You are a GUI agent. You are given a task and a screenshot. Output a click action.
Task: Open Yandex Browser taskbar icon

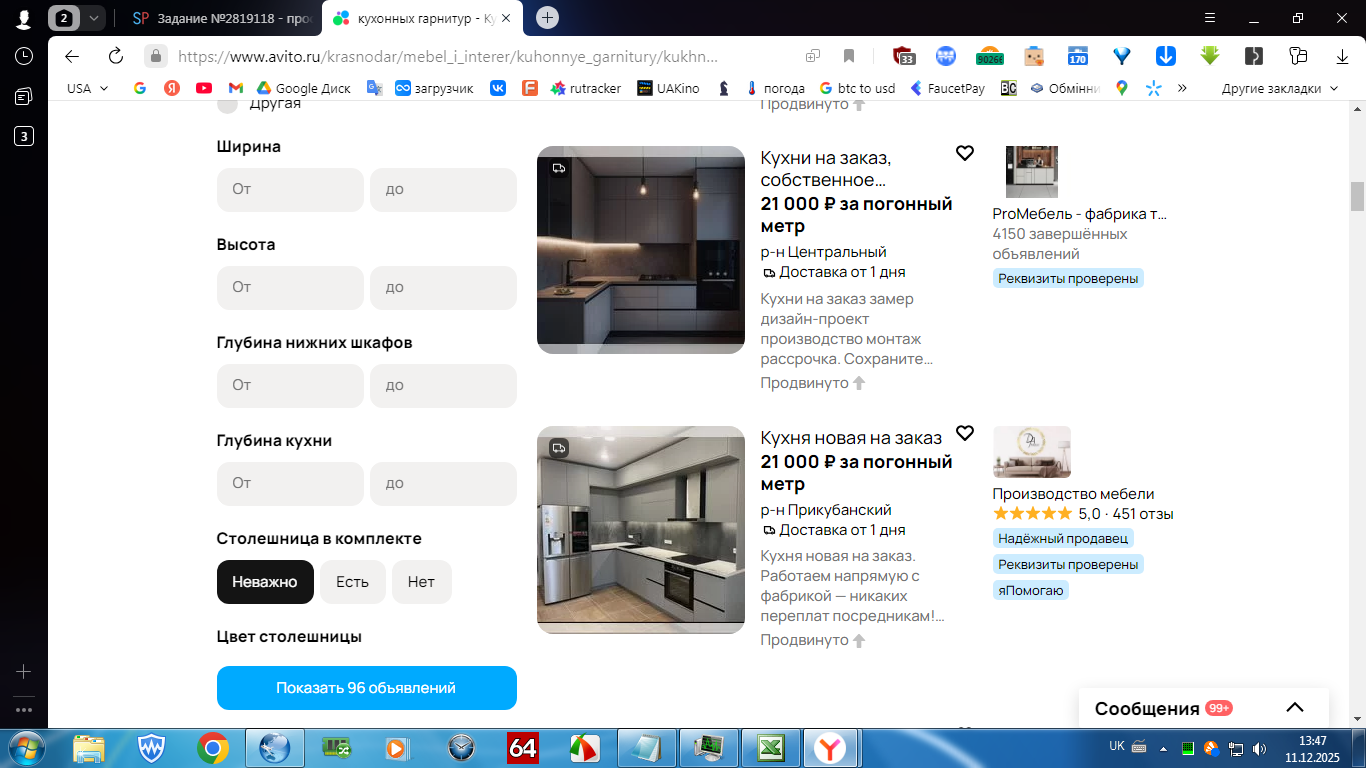pos(829,748)
